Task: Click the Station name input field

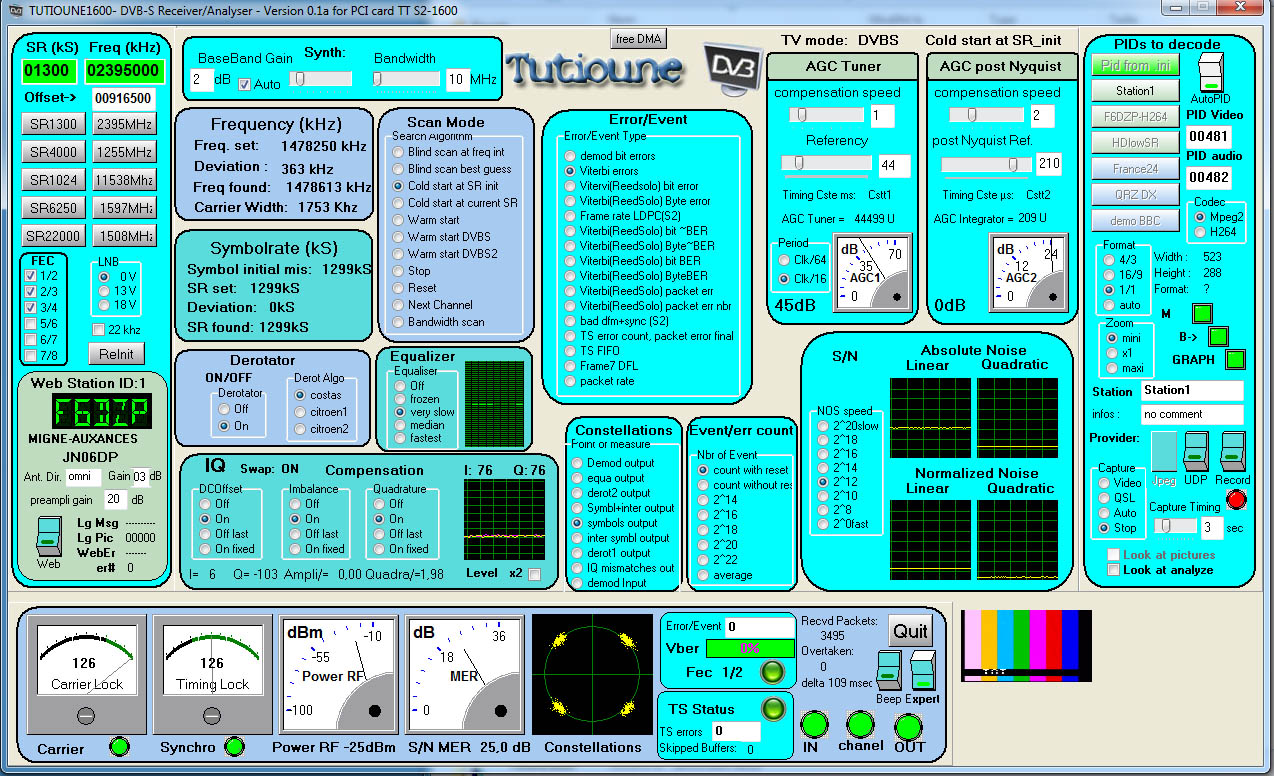Action: [1192, 390]
